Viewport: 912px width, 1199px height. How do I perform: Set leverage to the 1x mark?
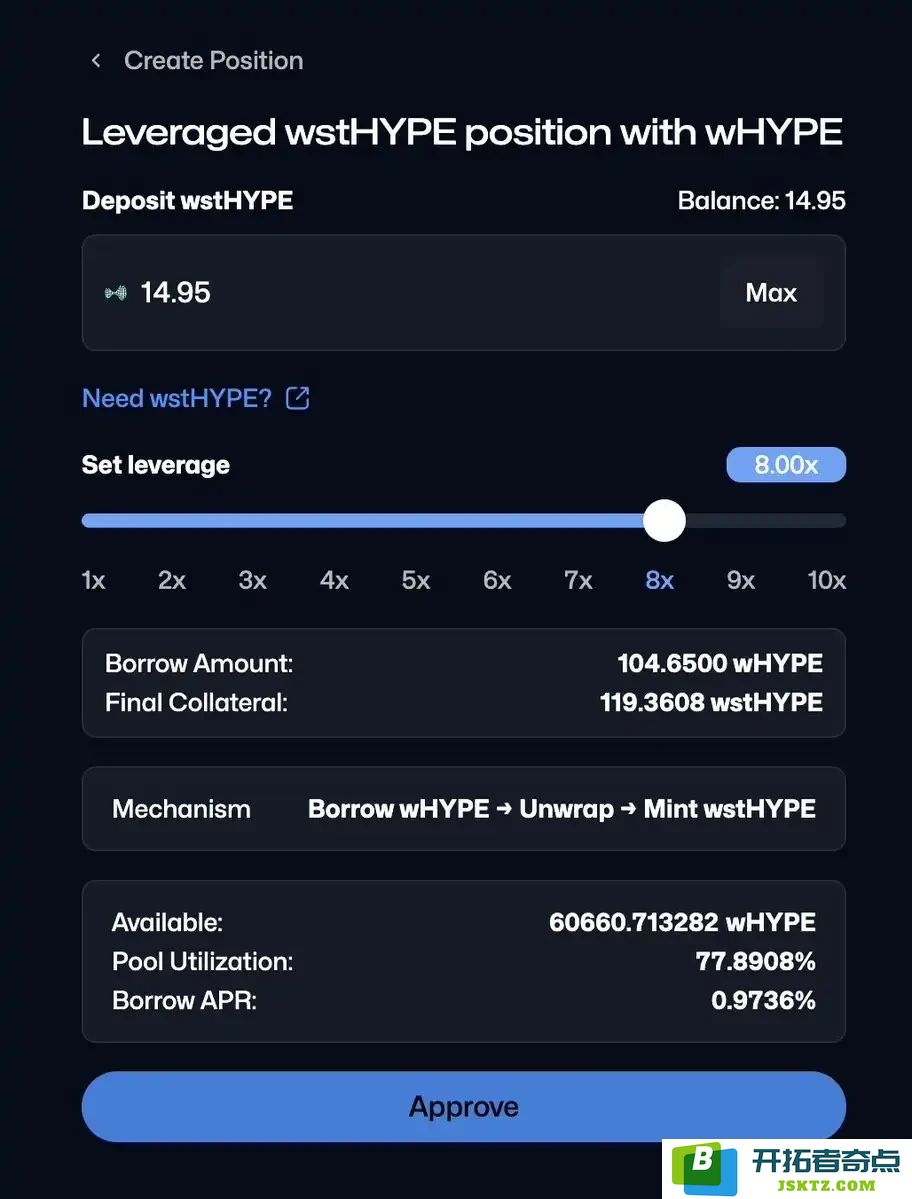click(x=93, y=580)
